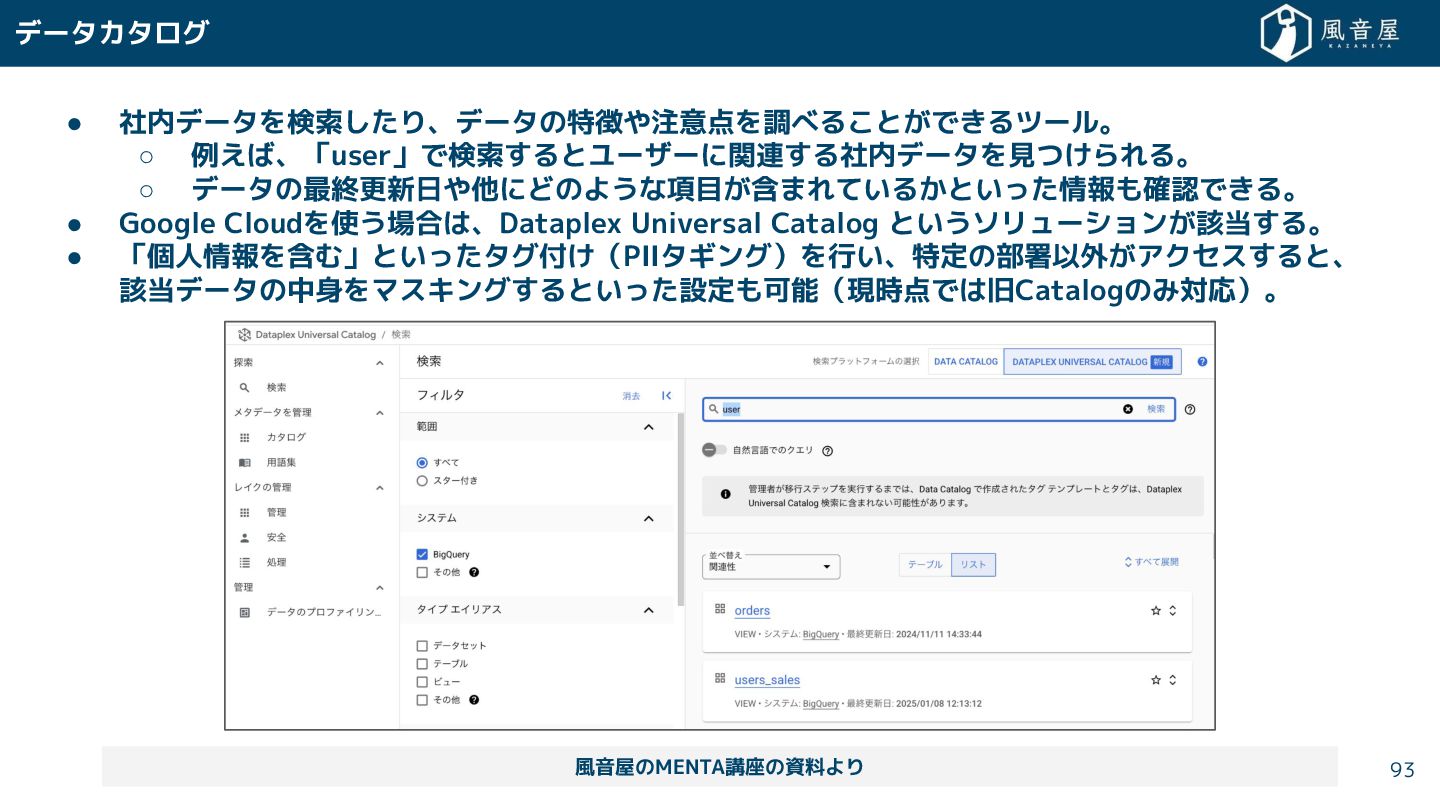Click the person icon next to 安全
The width and height of the screenshot is (1440, 810).
pos(244,537)
